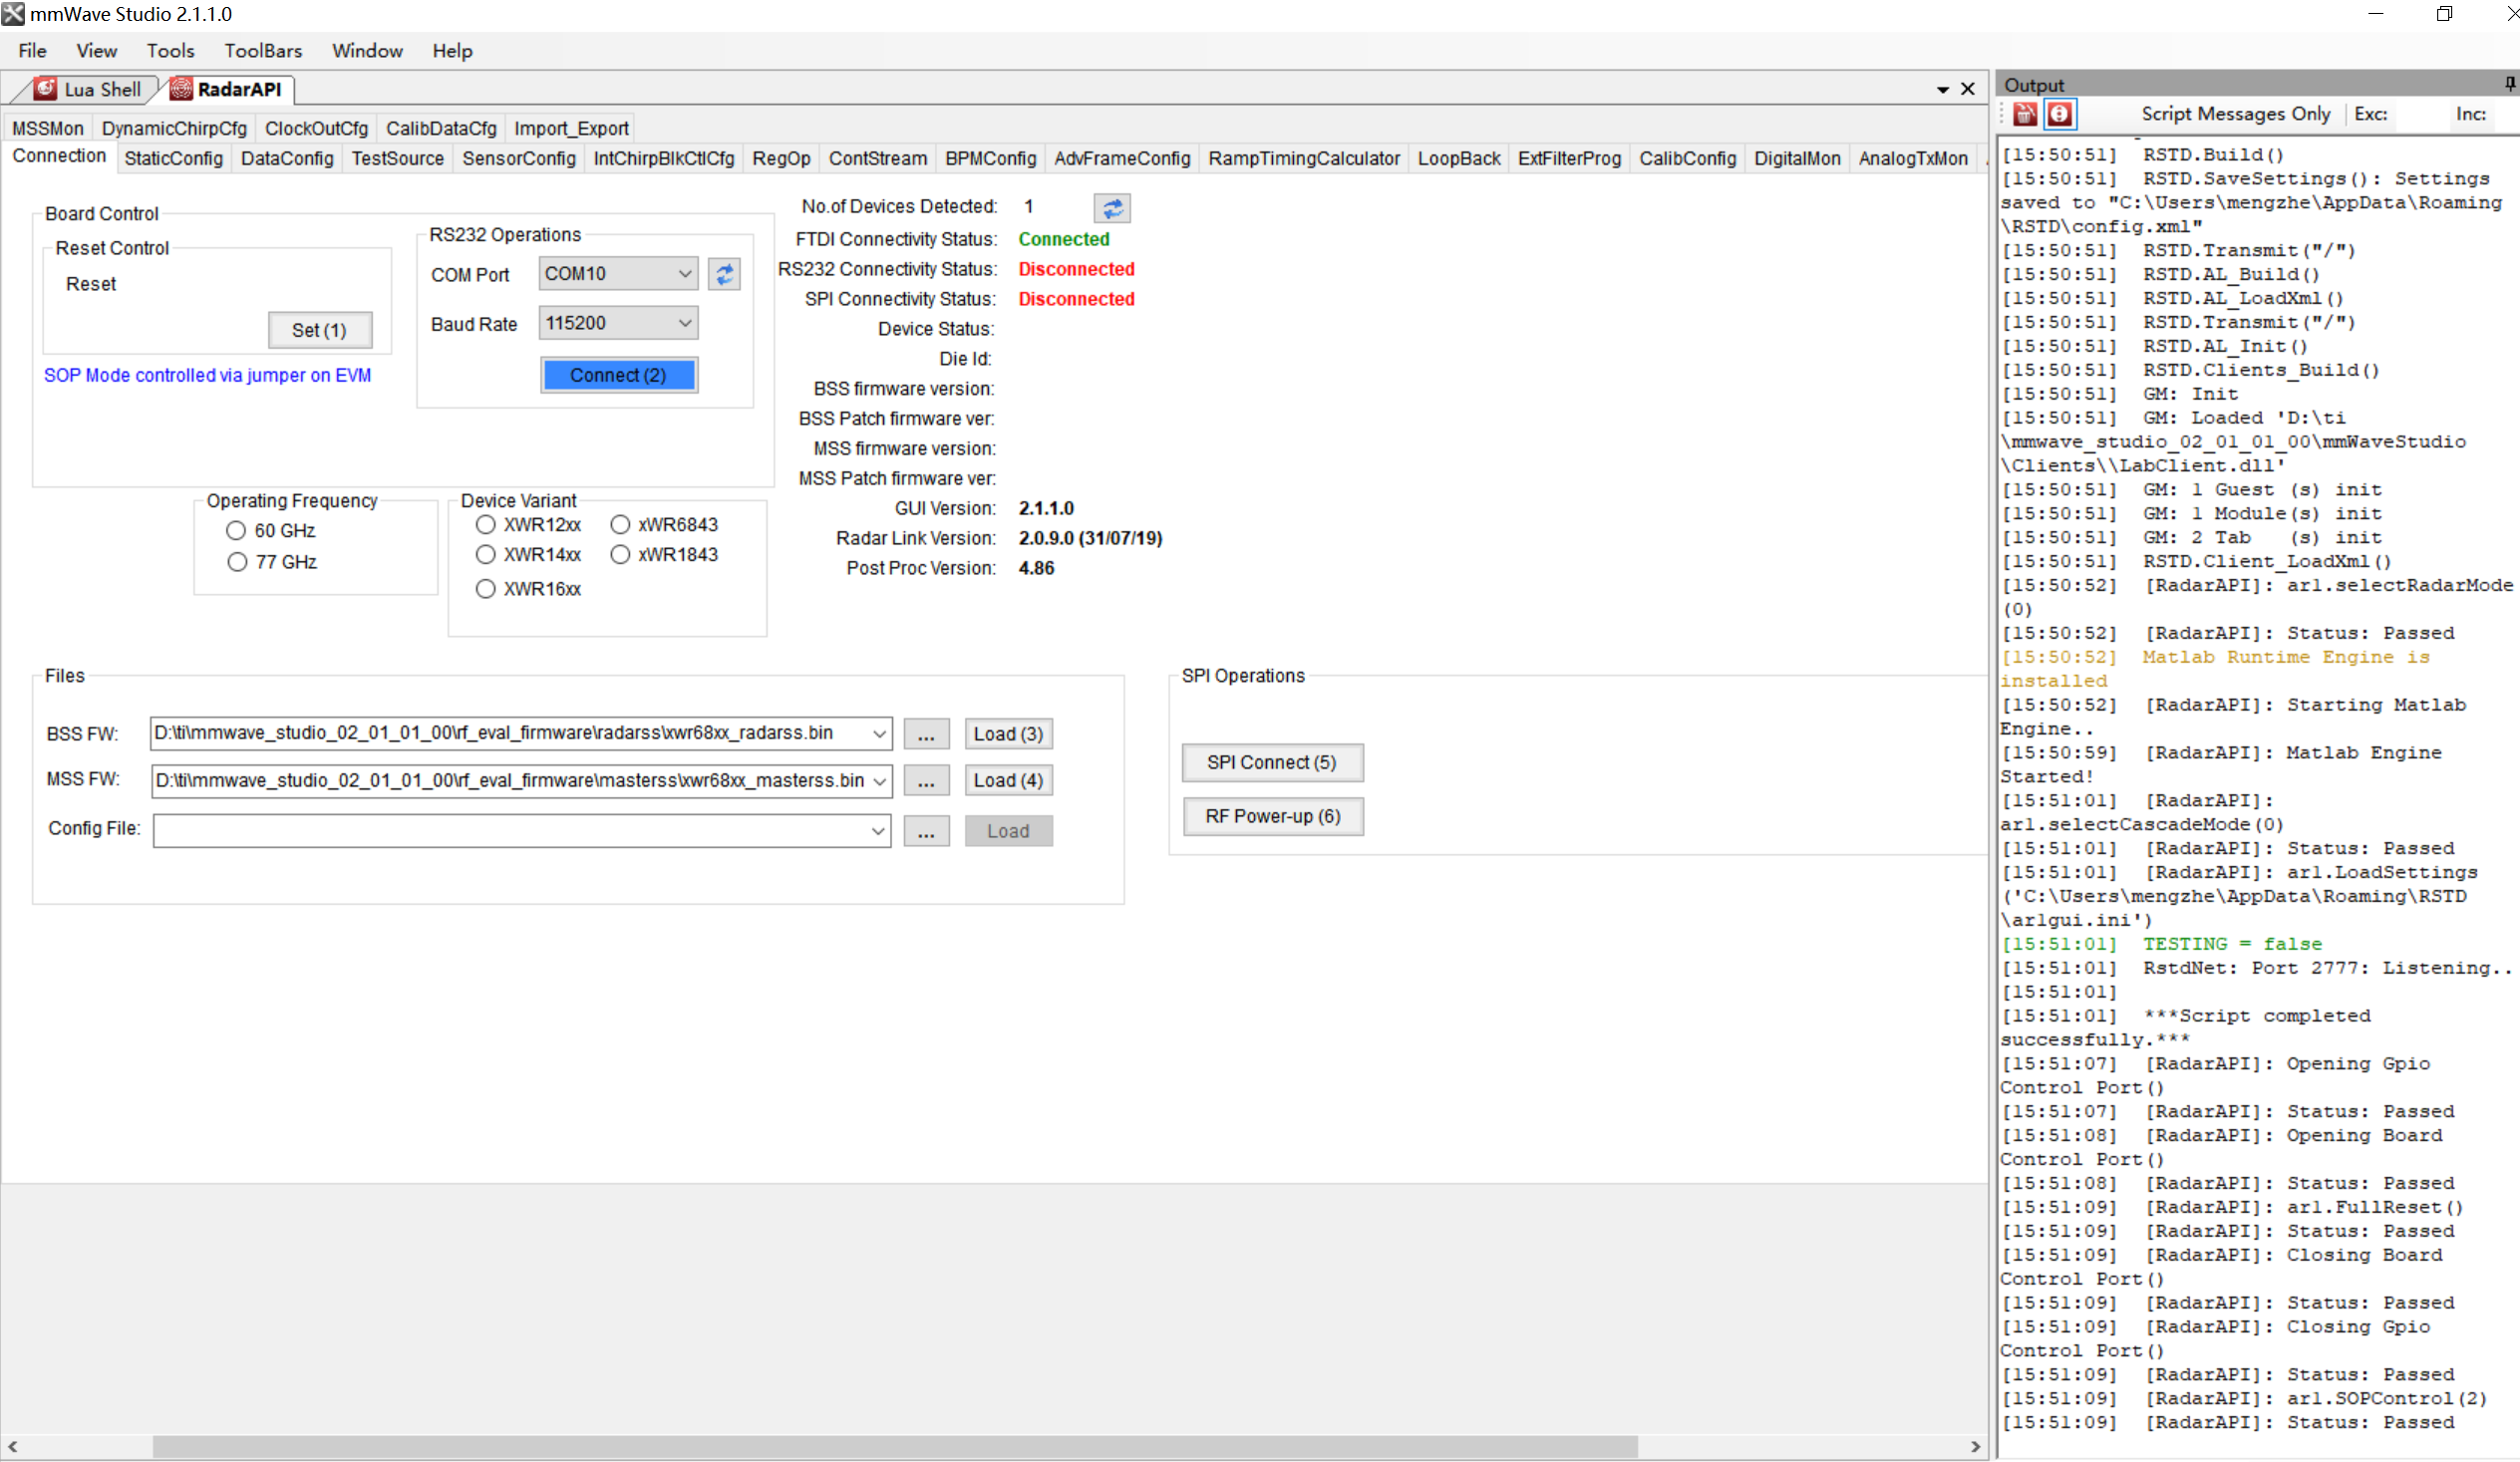Screen dimensions: 2520x1462
Task: Switch to the StaticConfig tab
Action: coord(173,158)
